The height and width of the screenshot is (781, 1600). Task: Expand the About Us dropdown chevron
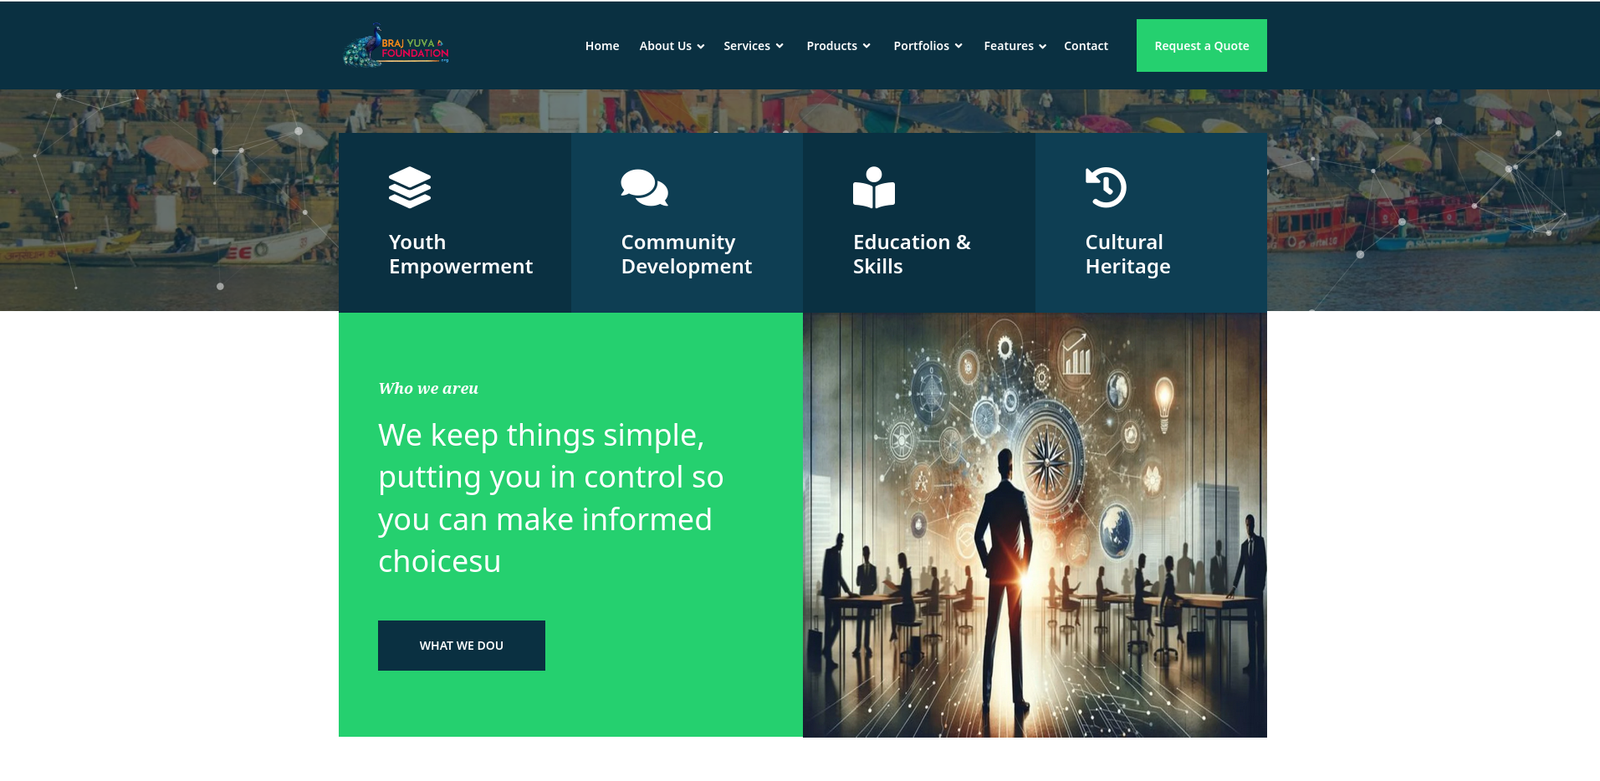coord(701,47)
